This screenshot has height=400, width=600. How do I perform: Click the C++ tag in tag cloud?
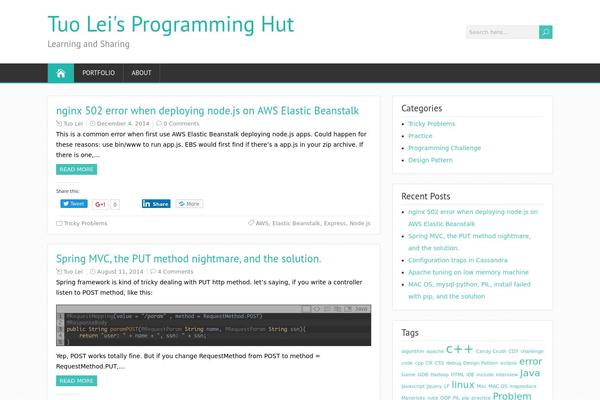(459, 349)
